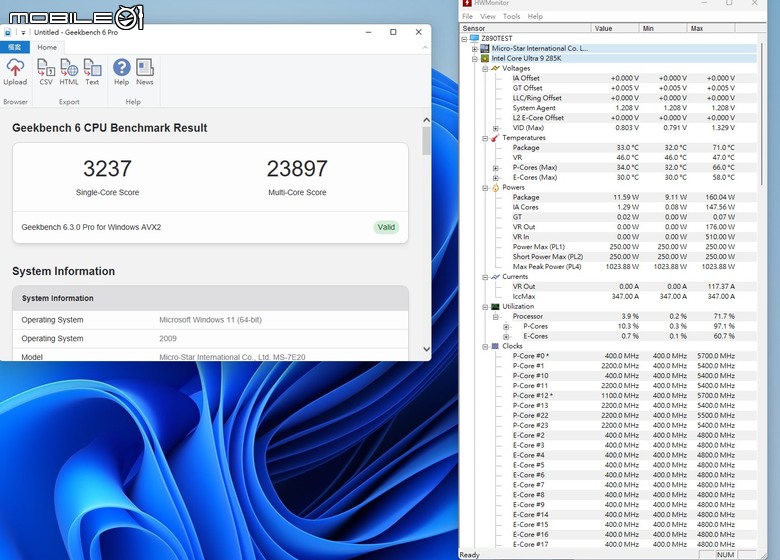Click the Micro-Star motherboard icon
The image size is (780, 560).
485,48
